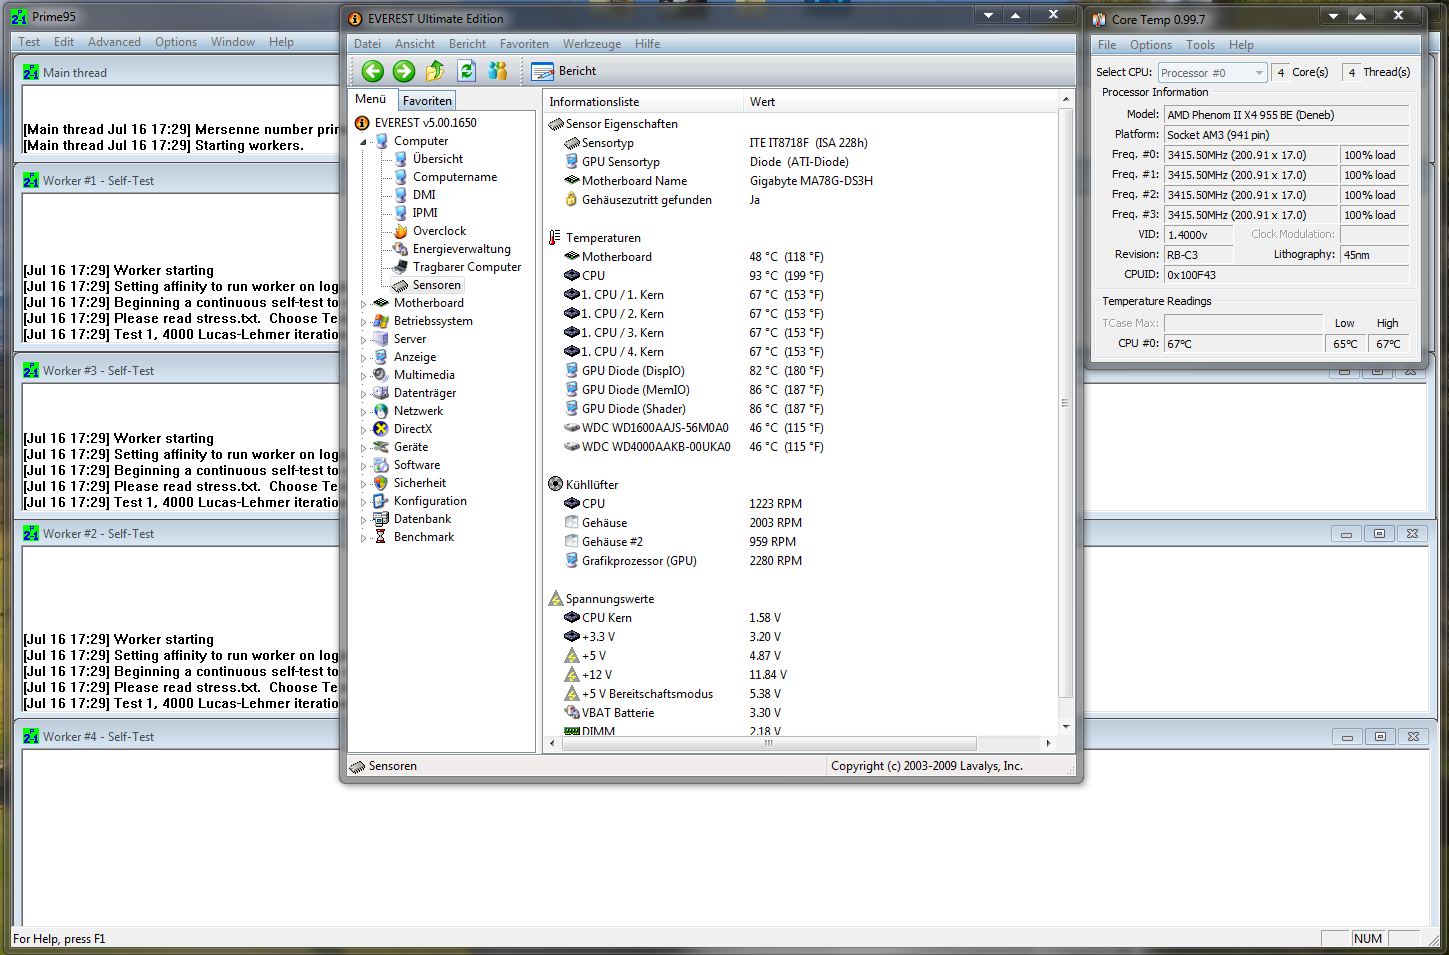The width and height of the screenshot is (1449, 955).
Task: Expand the Datenträger tree node
Action: tap(364, 393)
